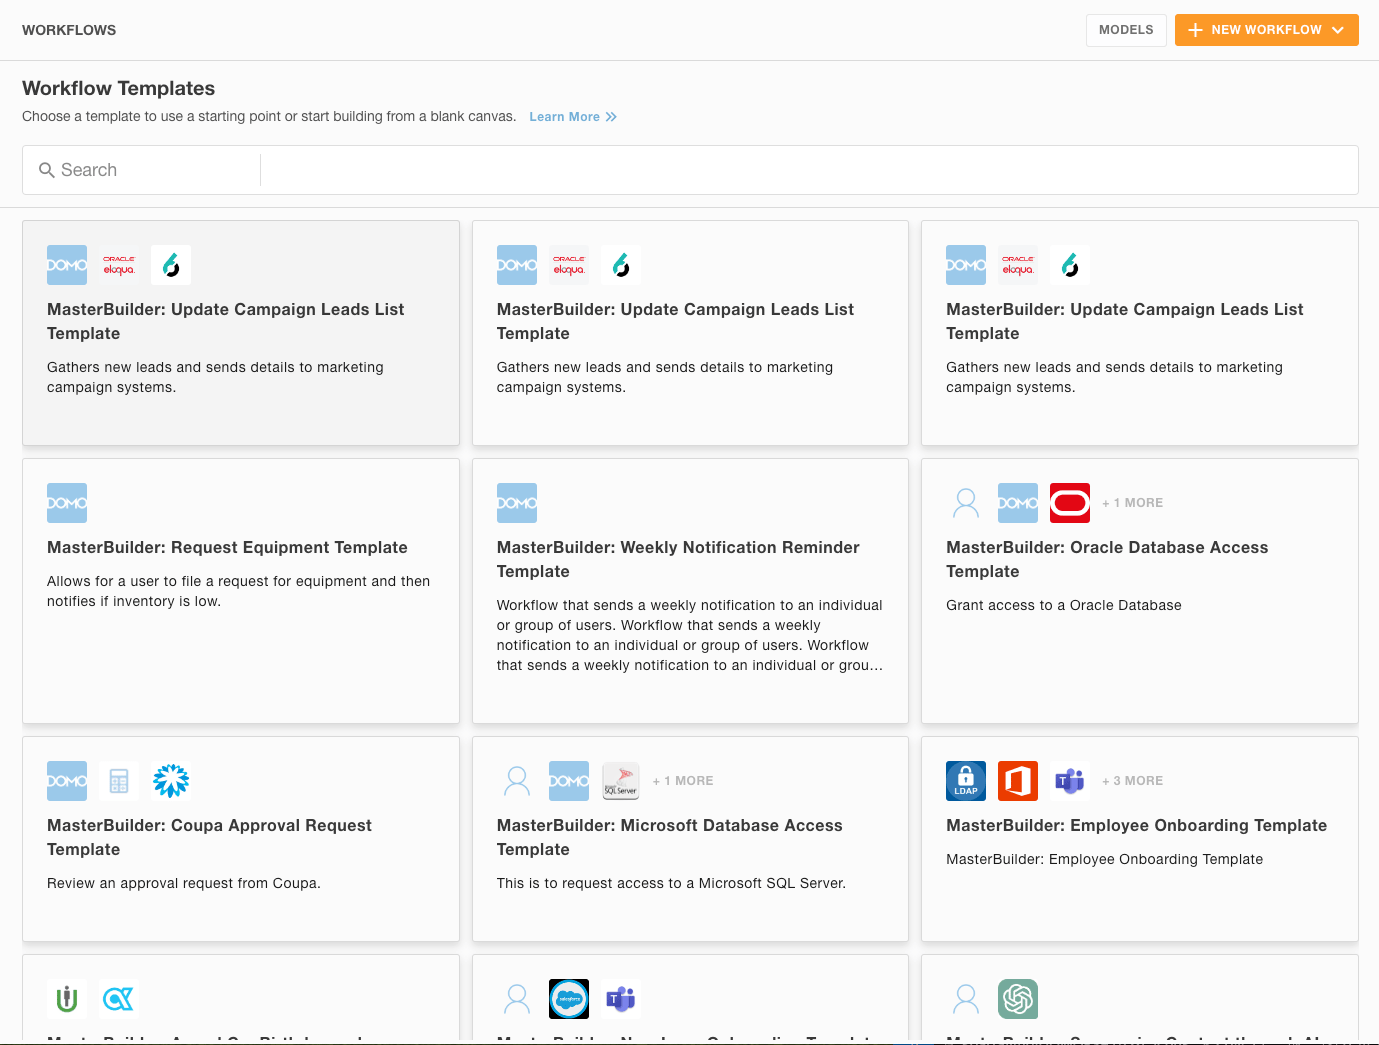Select the person icon on Oracle Database Access card

[966, 503]
